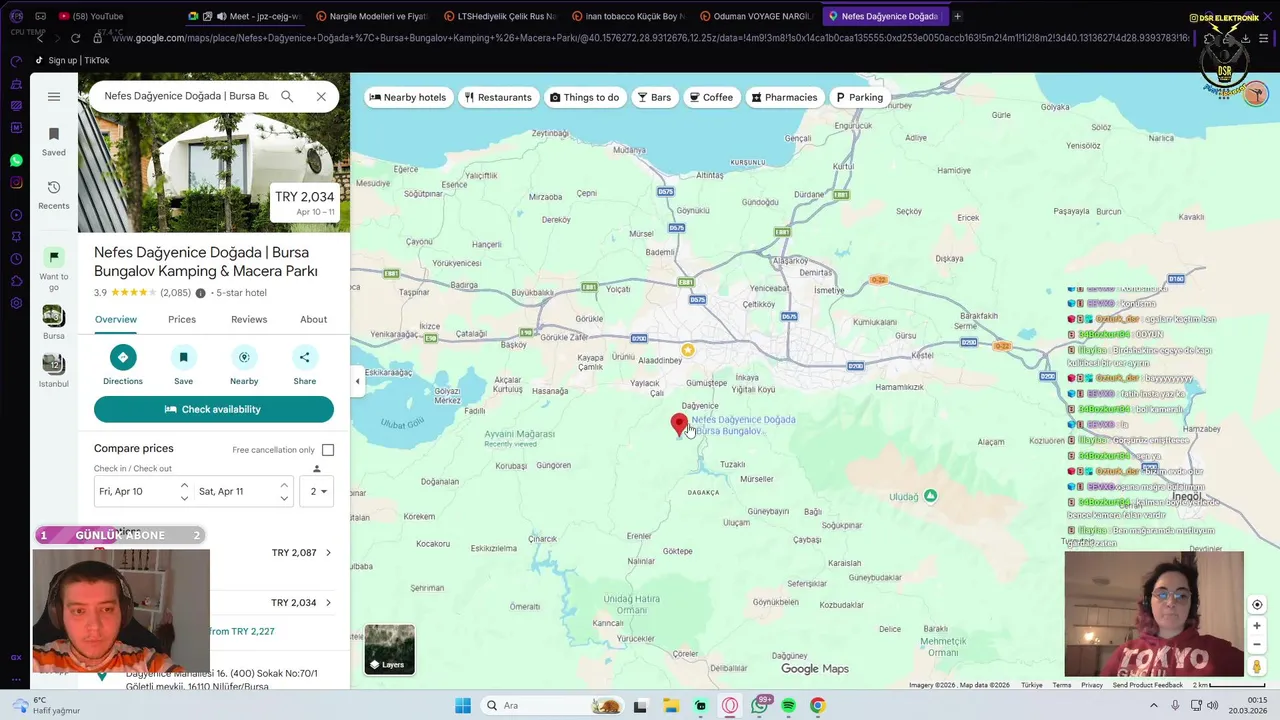This screenshot has width=1280, height=720.
Task: Go back in browser history
Action: tap(40, 38)
